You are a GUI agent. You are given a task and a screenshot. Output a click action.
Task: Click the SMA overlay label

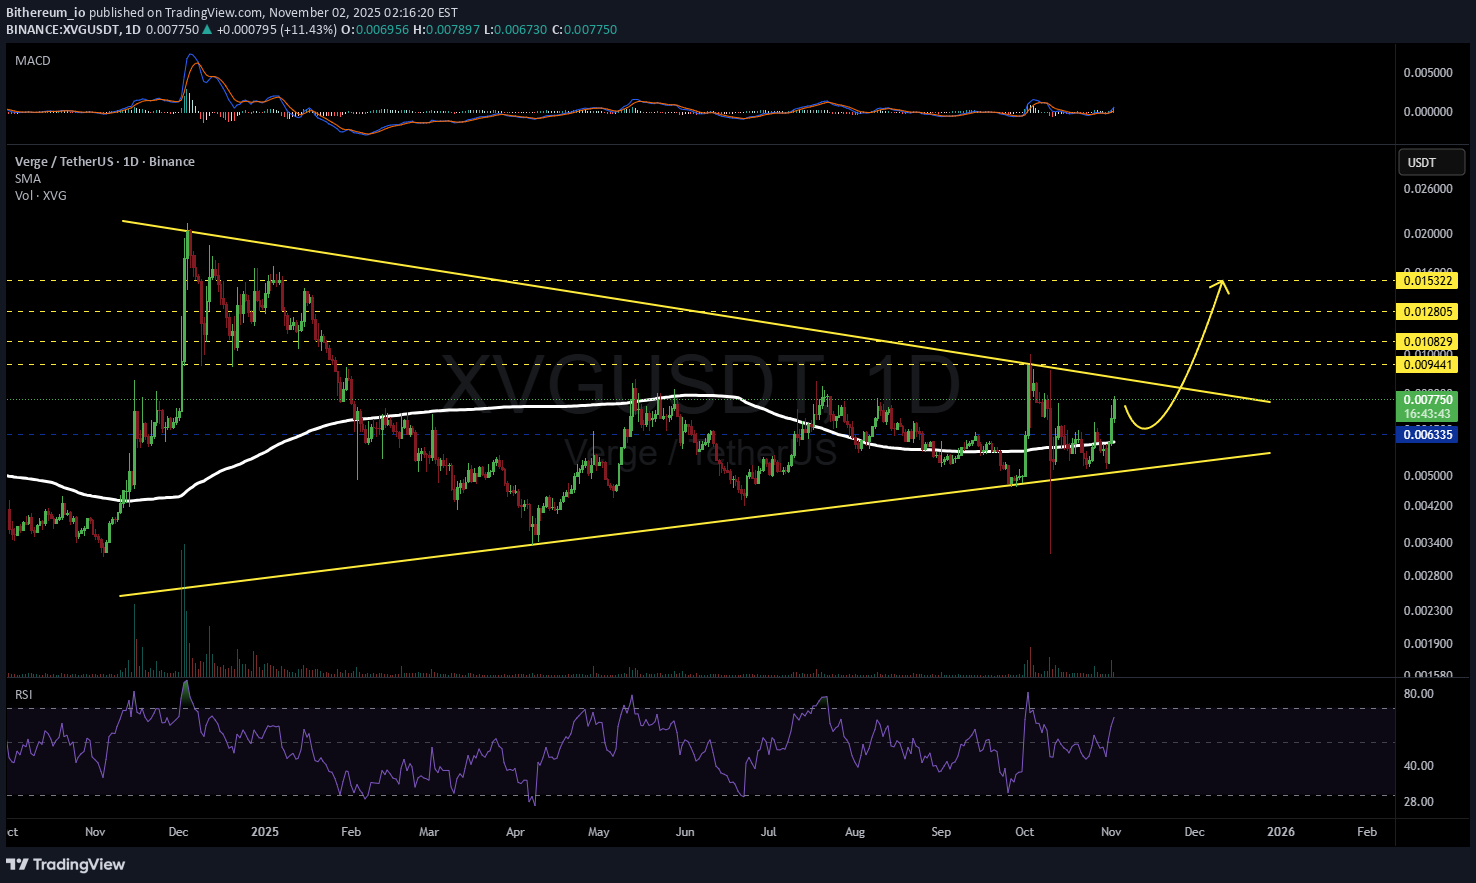[x=27, y=178]
